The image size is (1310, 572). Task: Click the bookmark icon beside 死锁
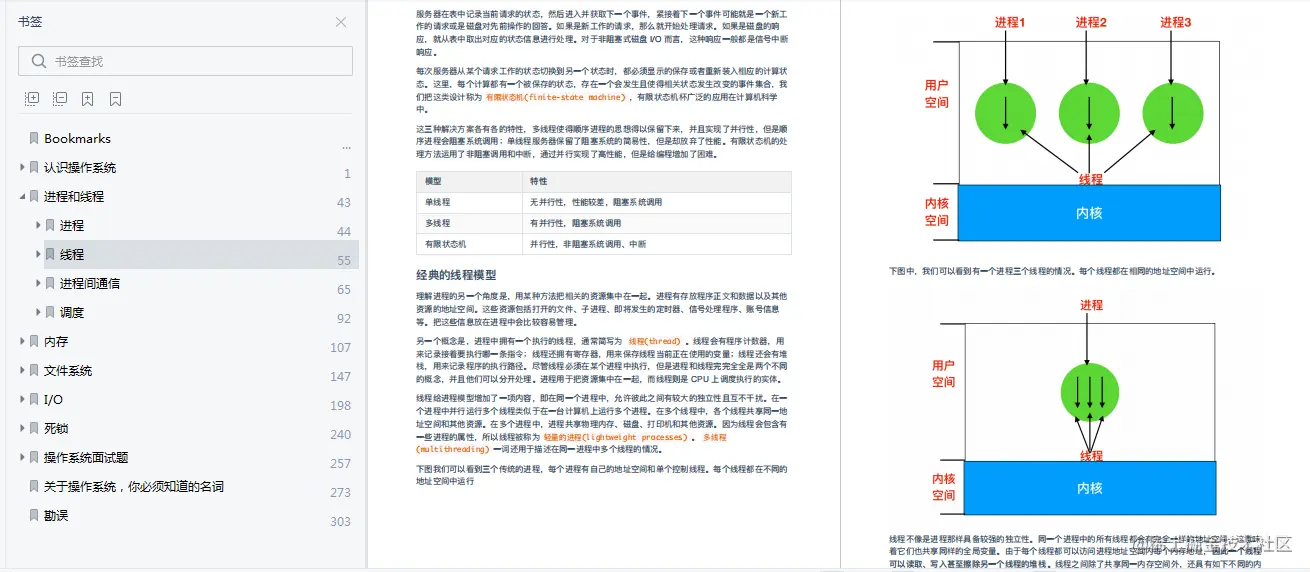34,428
